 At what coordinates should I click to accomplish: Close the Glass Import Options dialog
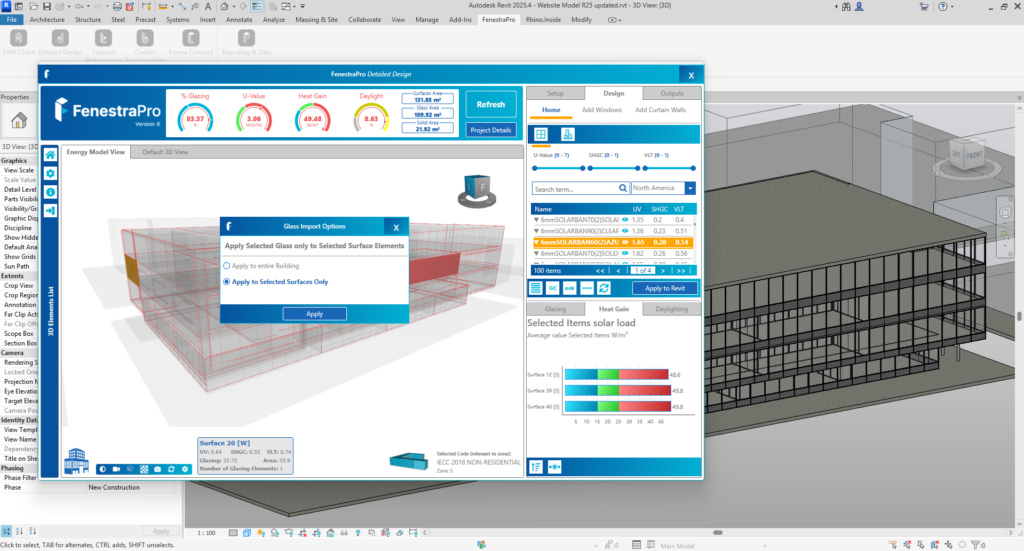pyautogui.click(x=396, y=227)
